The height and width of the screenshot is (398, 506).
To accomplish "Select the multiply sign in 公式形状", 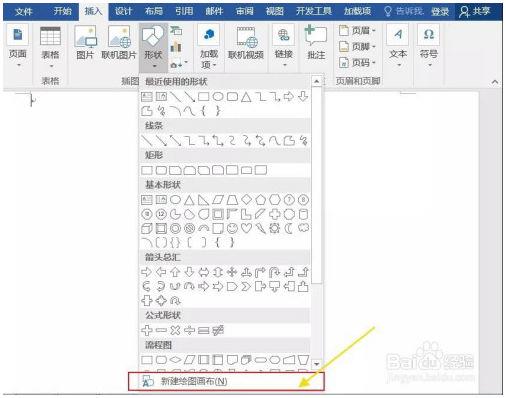I will click(x=175, y=330).
